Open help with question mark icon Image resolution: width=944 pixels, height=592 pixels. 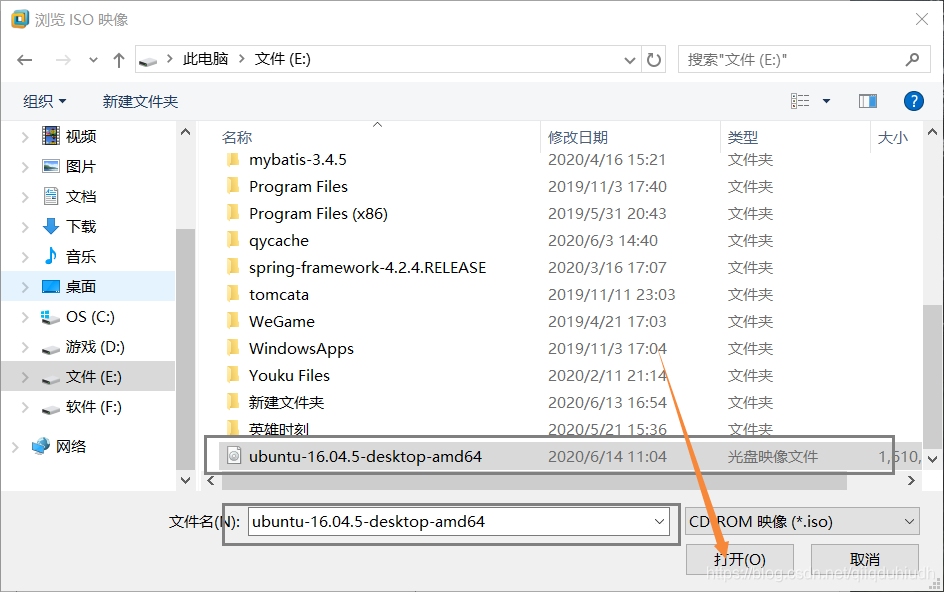913,101
